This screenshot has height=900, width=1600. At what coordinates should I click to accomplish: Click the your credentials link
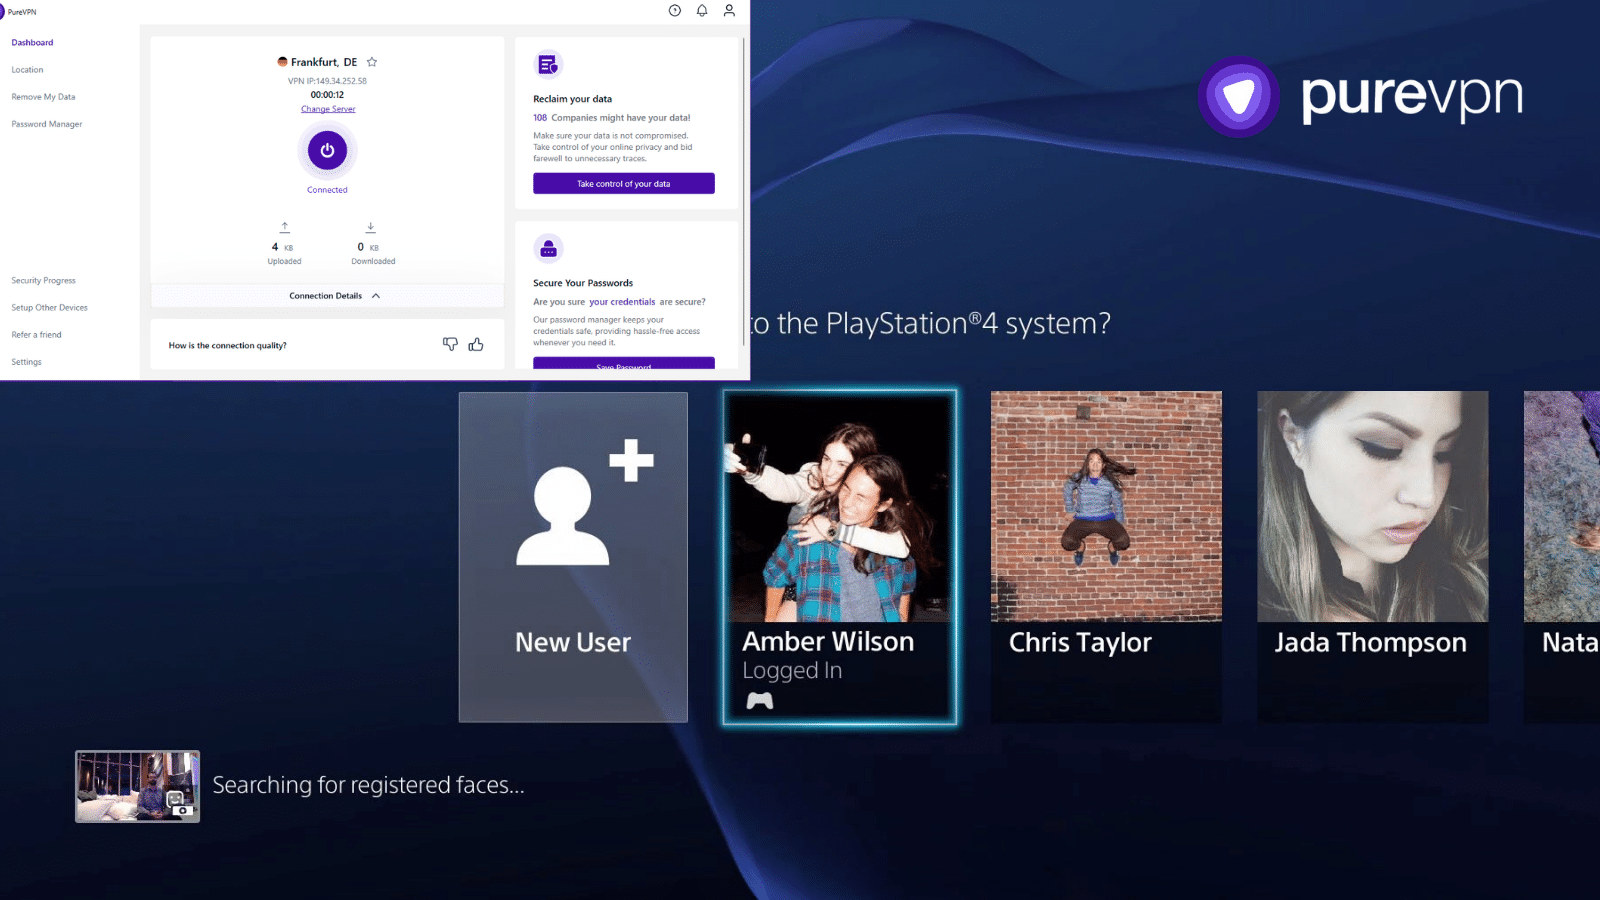point(622,302)
